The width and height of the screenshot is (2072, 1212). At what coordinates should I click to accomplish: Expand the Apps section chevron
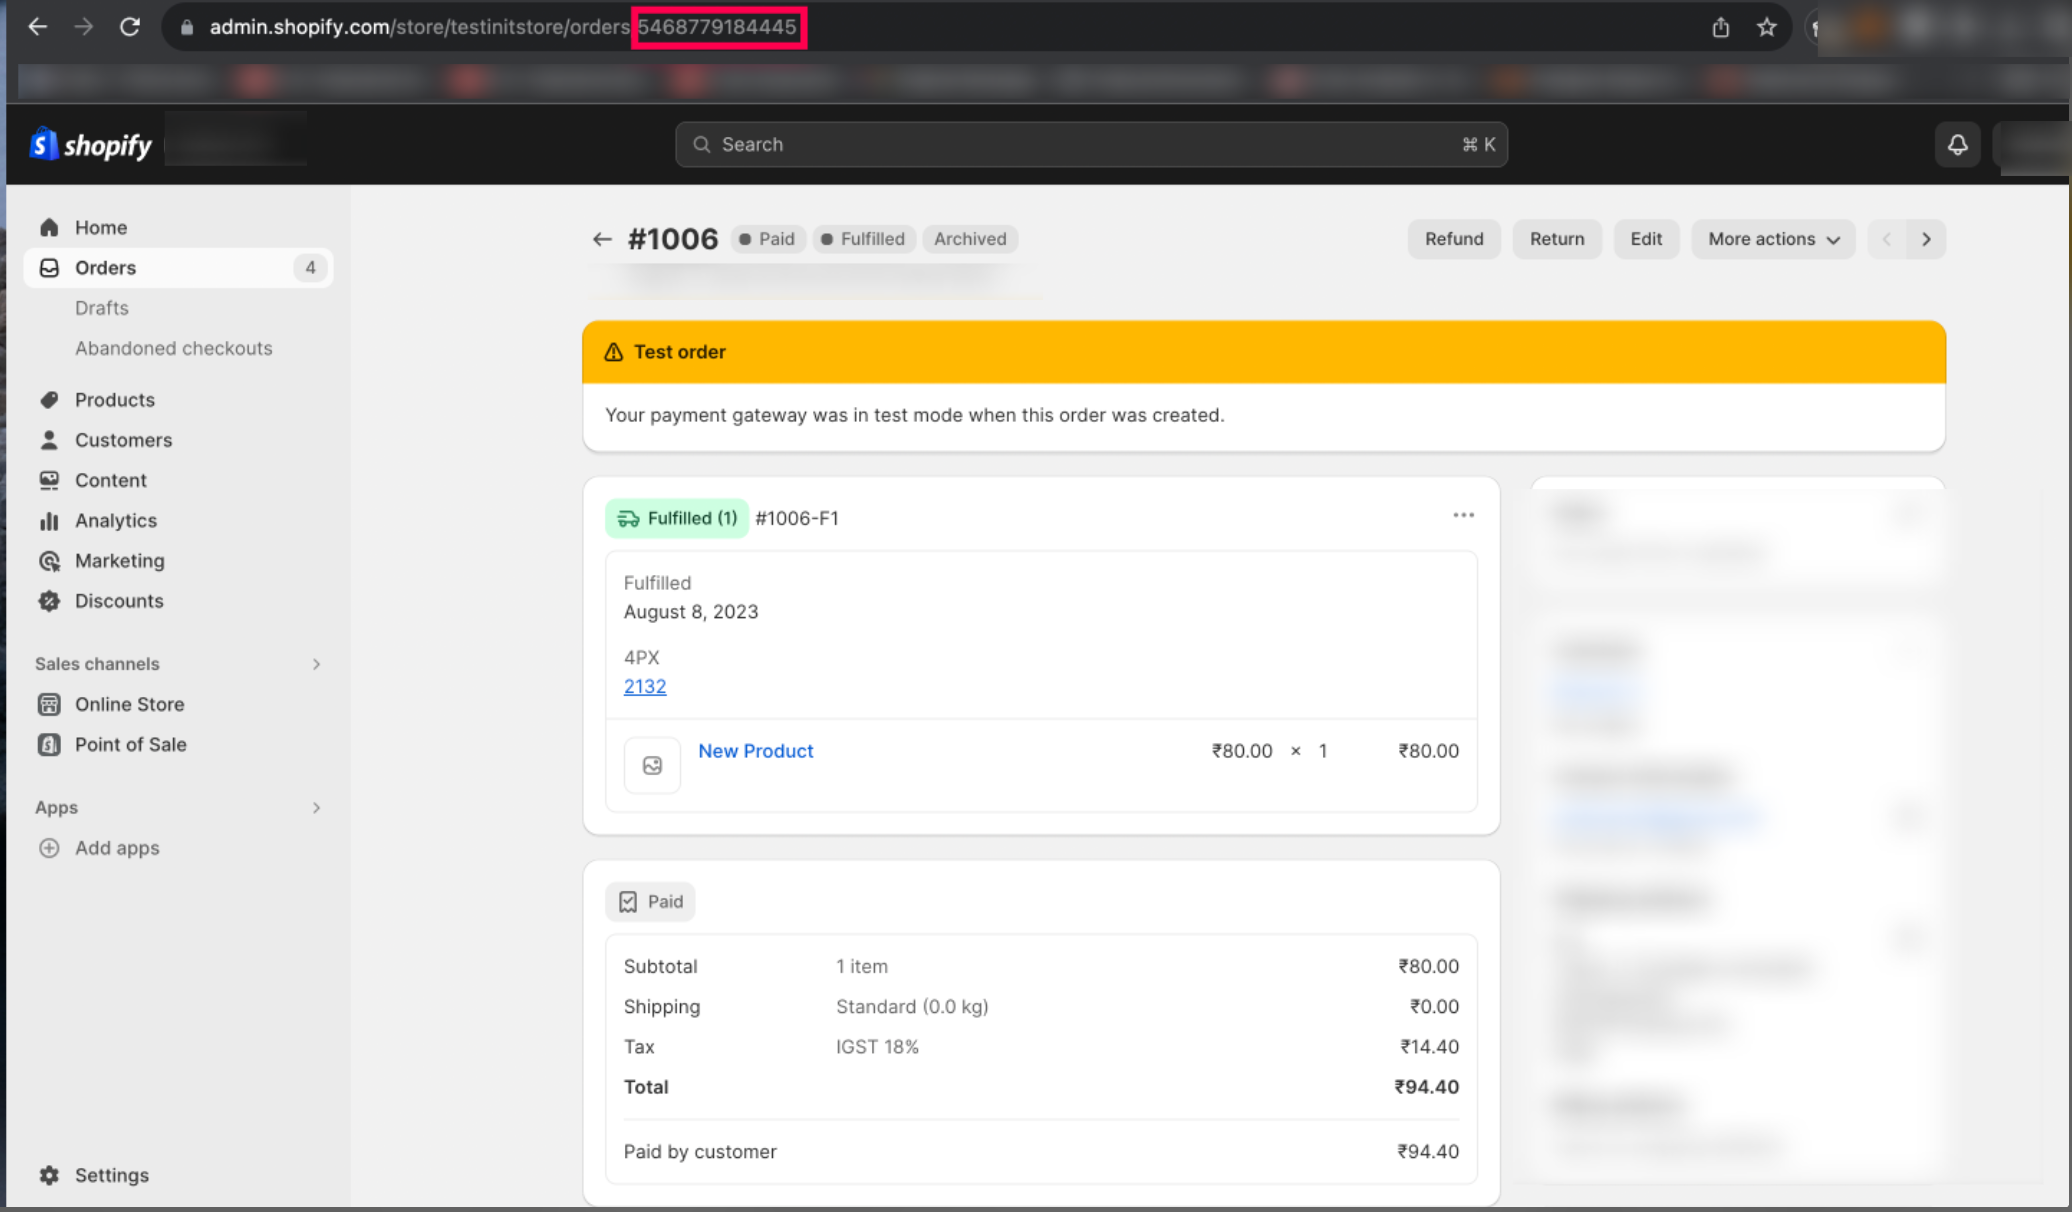point(316,807)
